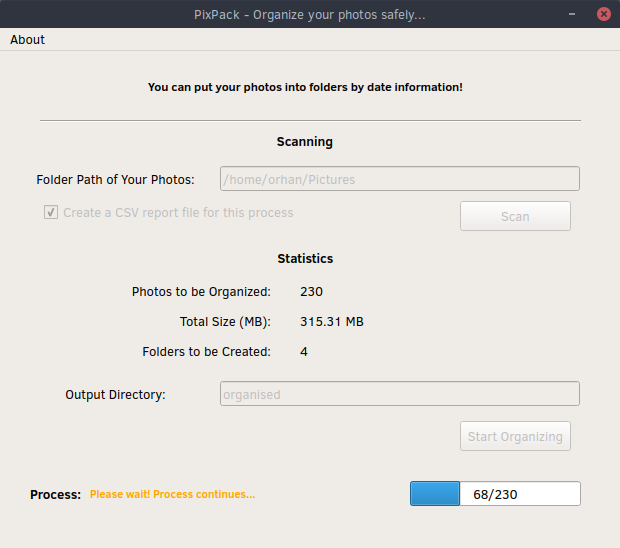Click inside the Output Directory field

coord(399,394)
